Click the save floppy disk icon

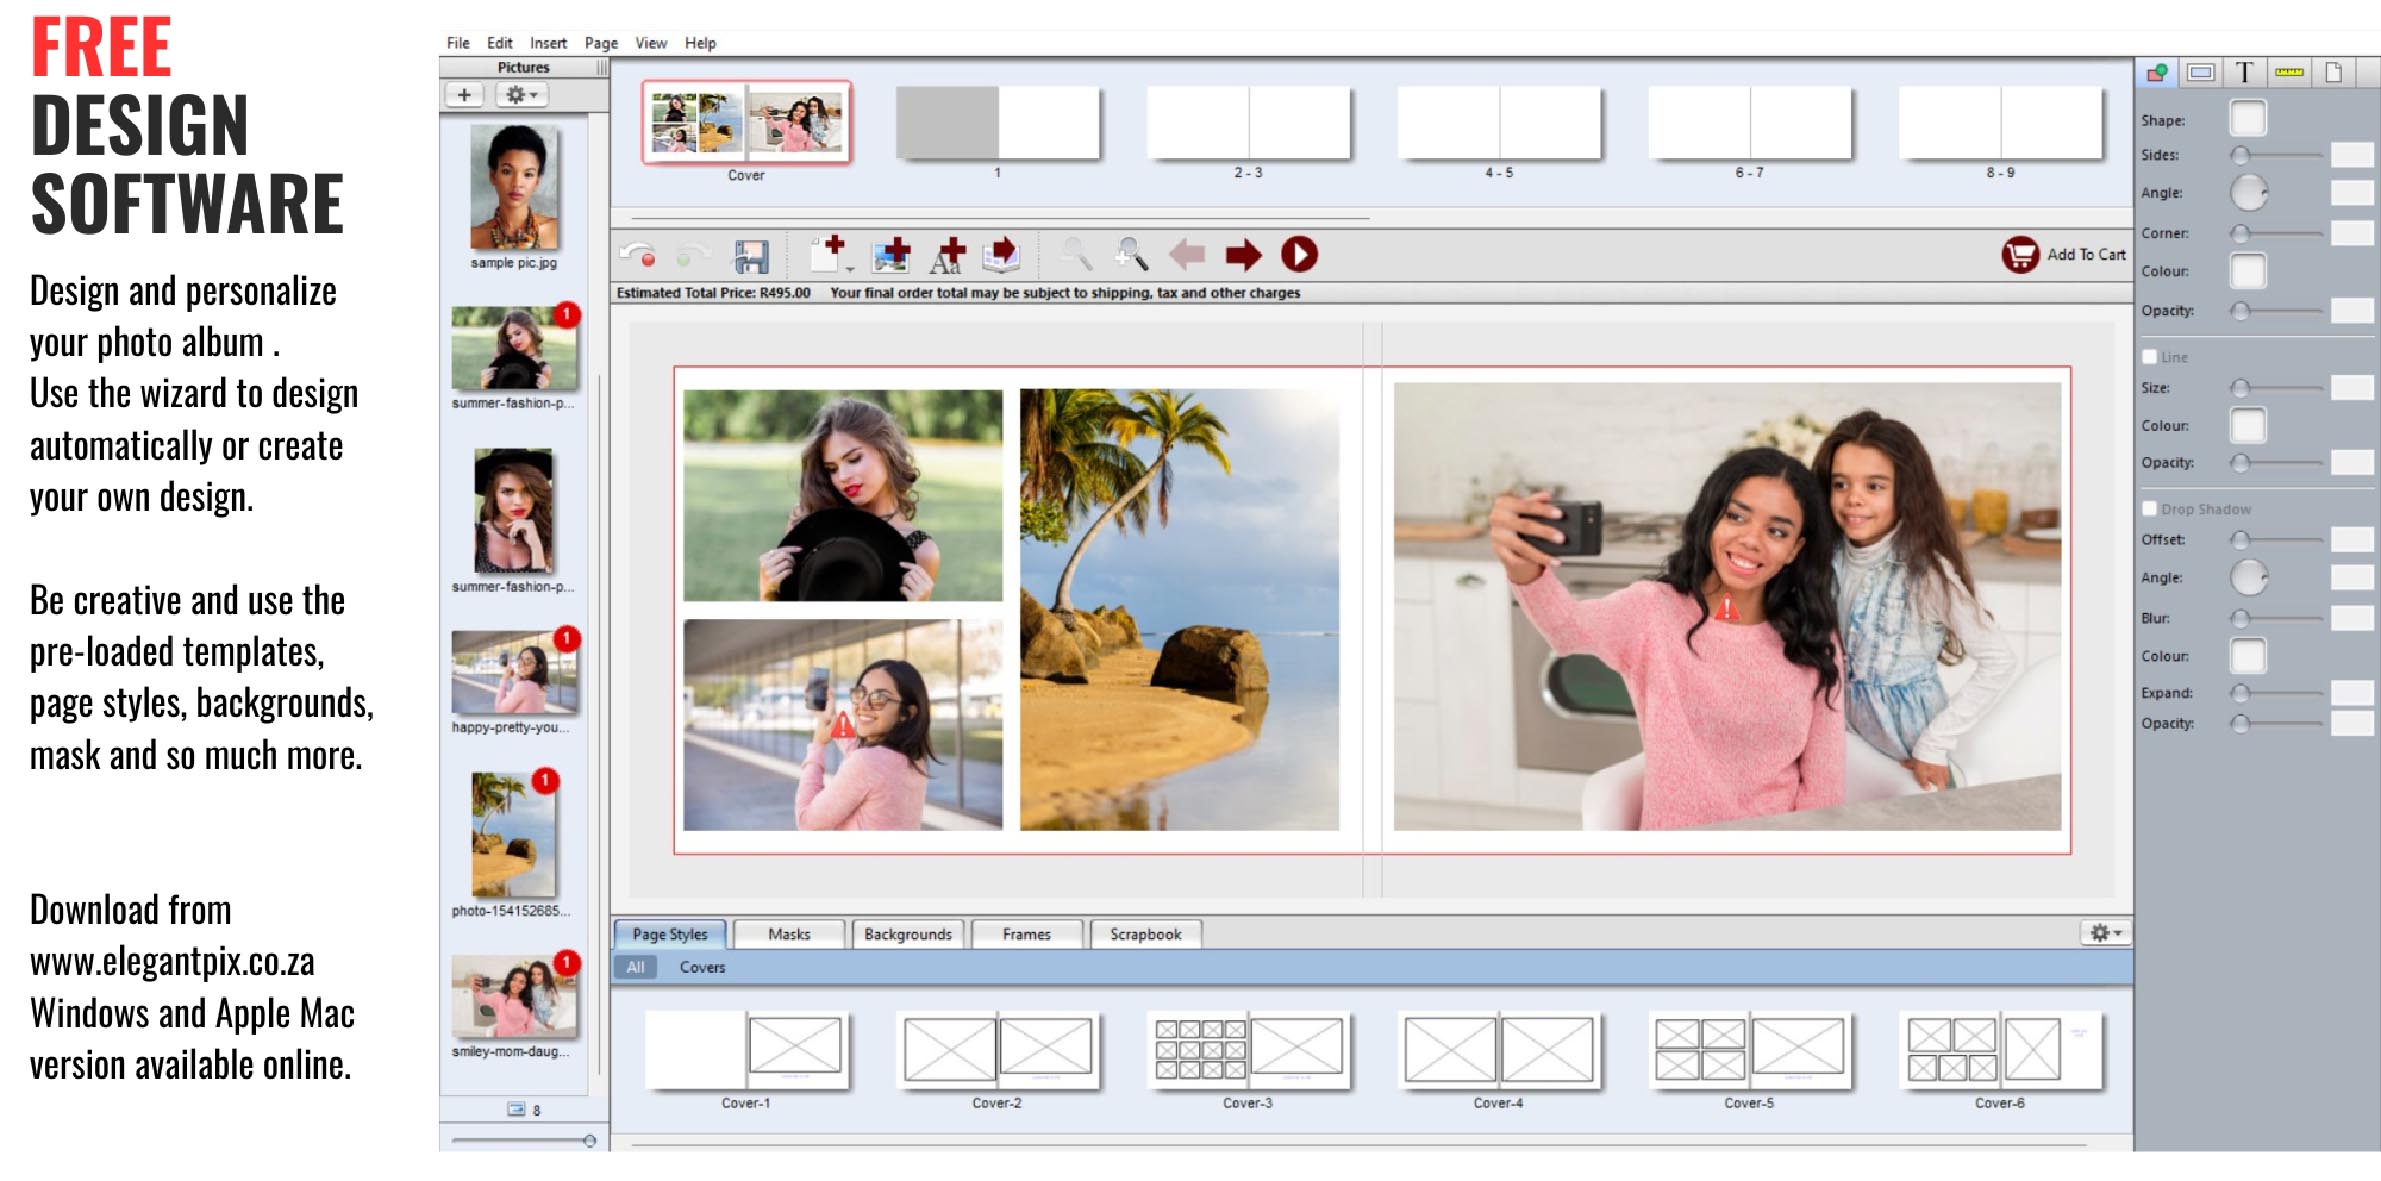point(751,256)
